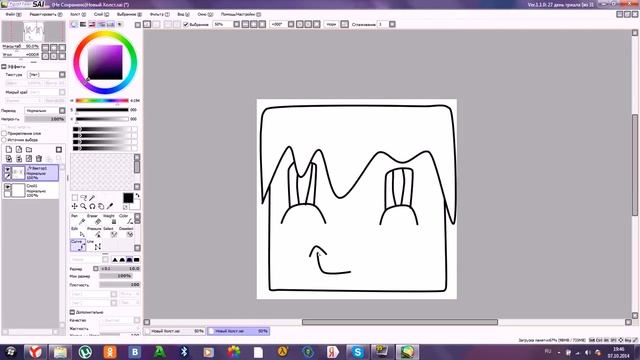Hide the selected vector layer via eye

7,169
